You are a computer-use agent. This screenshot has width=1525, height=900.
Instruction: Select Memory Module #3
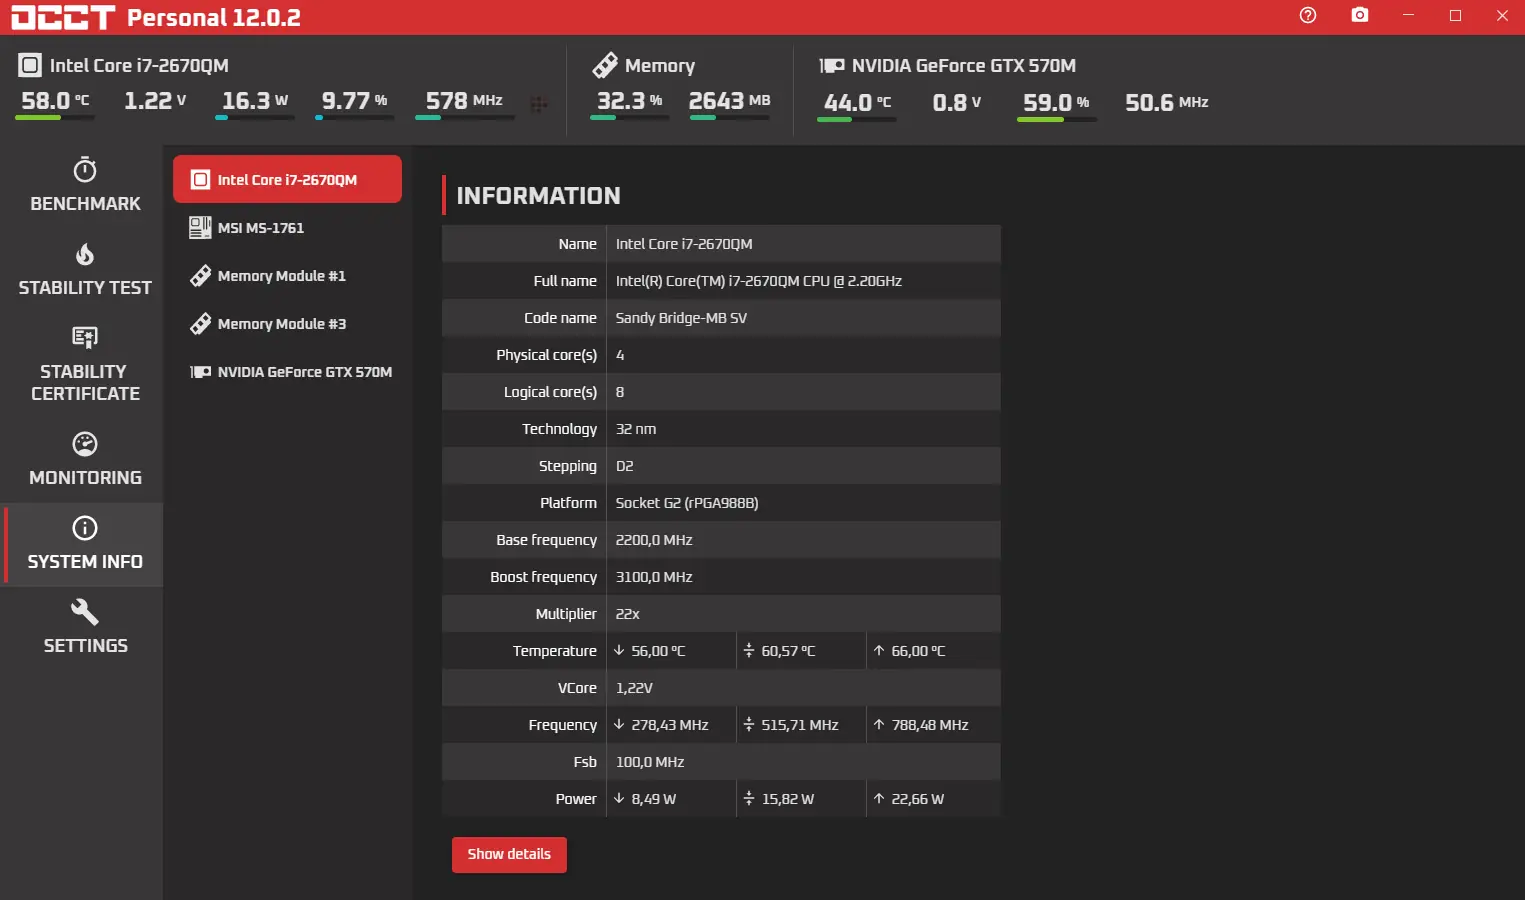point(287,324)
